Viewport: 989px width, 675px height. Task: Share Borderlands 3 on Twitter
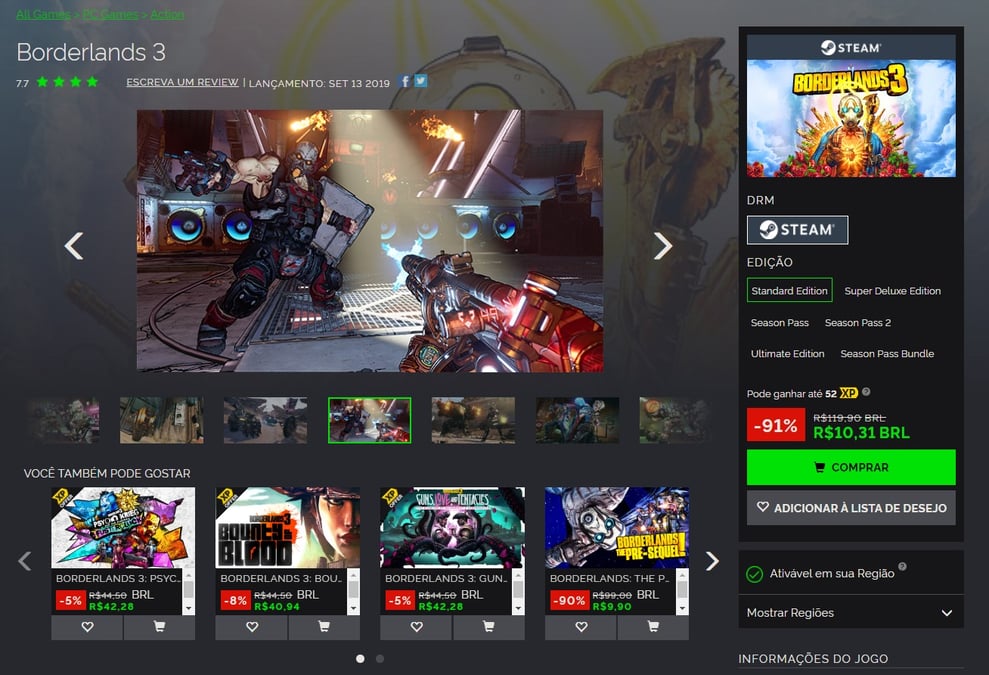pyautogui.click(x=420, y=81)
